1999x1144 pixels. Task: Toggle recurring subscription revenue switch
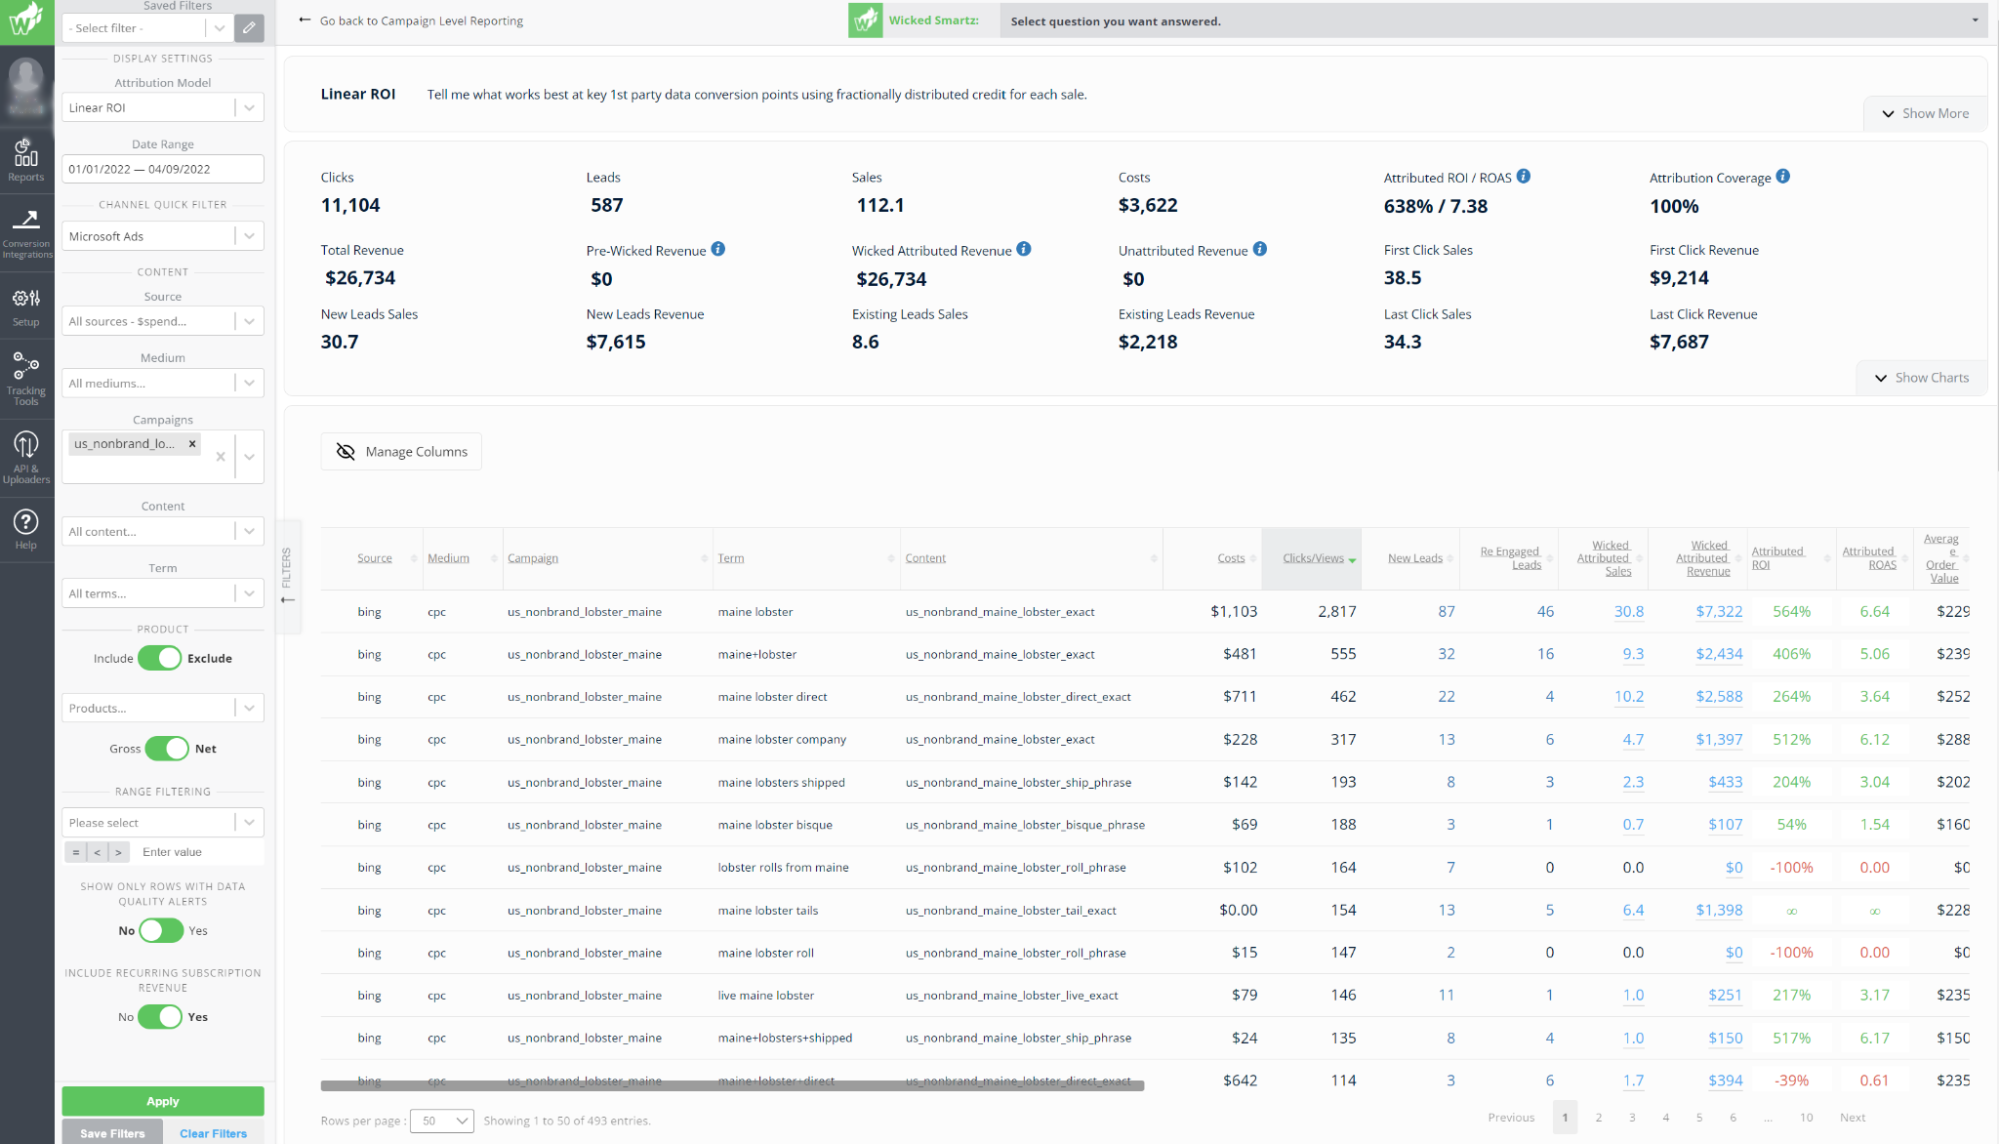(x=160, y=1017)
